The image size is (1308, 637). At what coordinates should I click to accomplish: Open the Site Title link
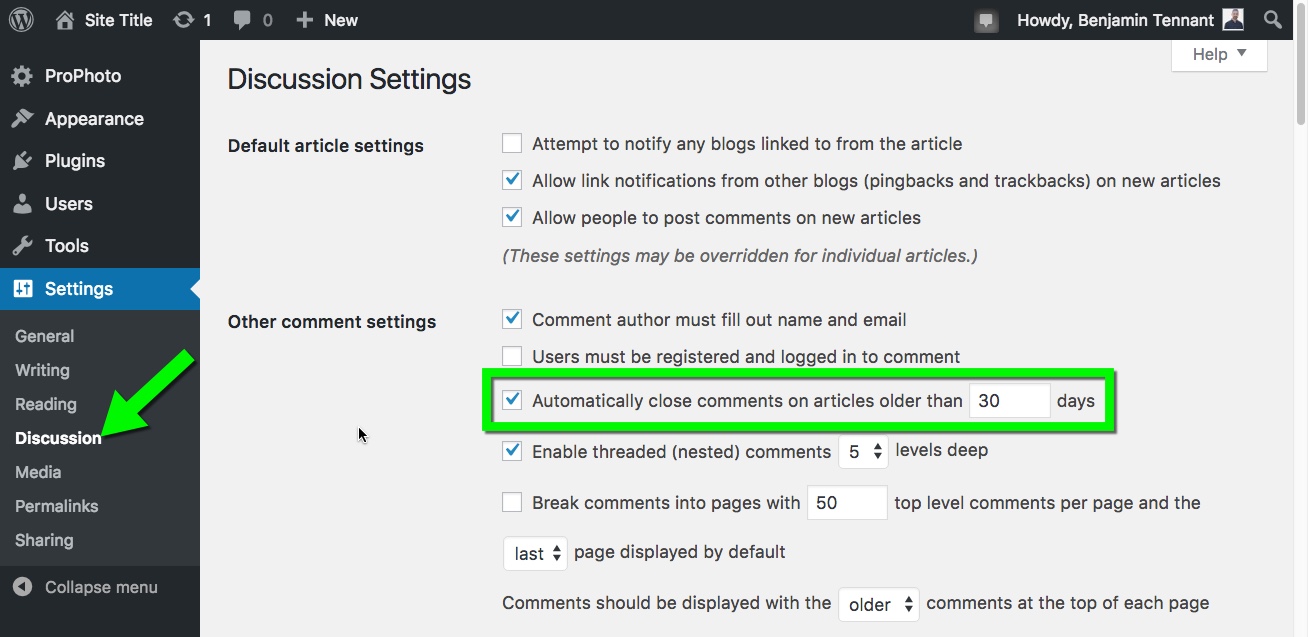tap(118, 20)
